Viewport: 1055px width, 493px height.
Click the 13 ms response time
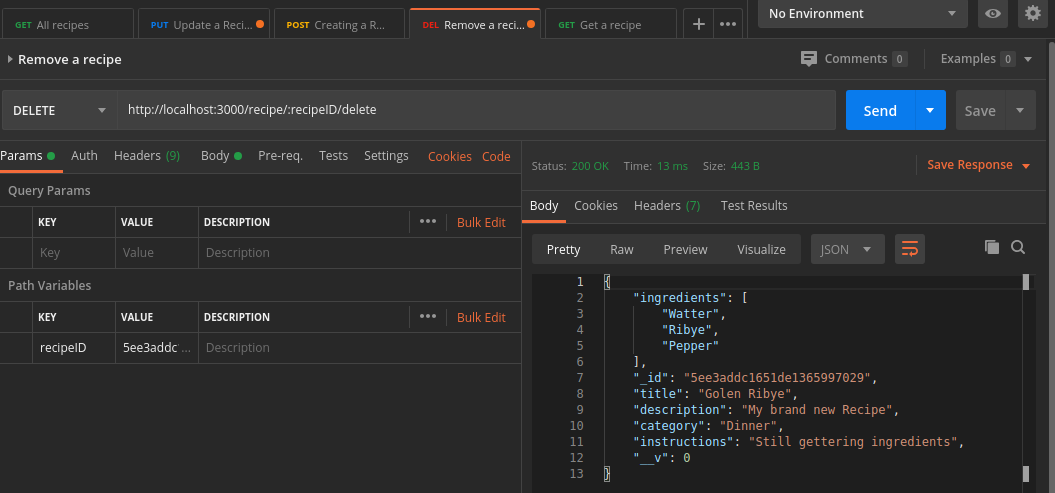point(672,166)
